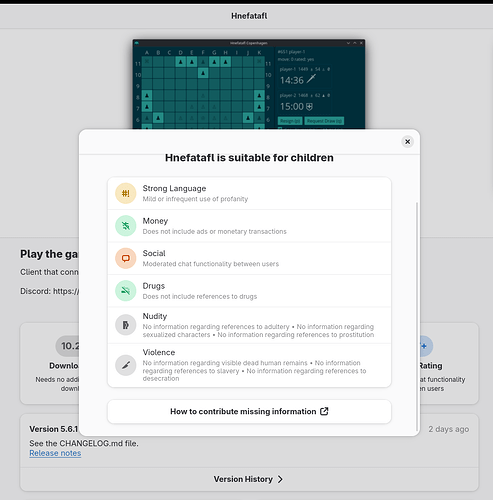
Task: Click the Drugs rating icon
Action: click(x=126, y=291)
